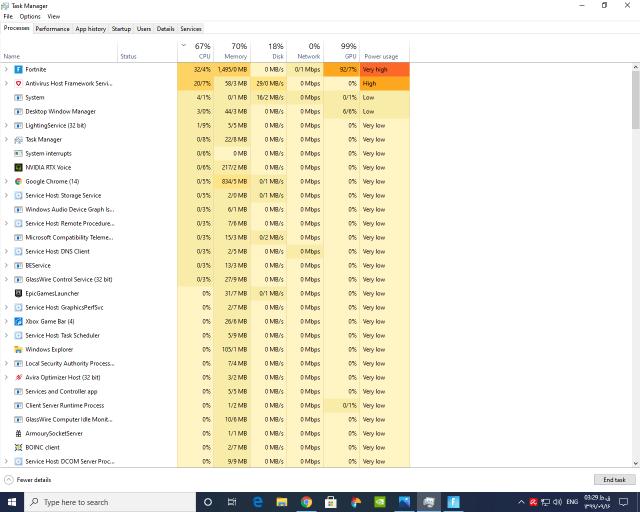Click the End task button
This screenshot has height=512, width=640.
pyautogui.click(x=614, y=480)
